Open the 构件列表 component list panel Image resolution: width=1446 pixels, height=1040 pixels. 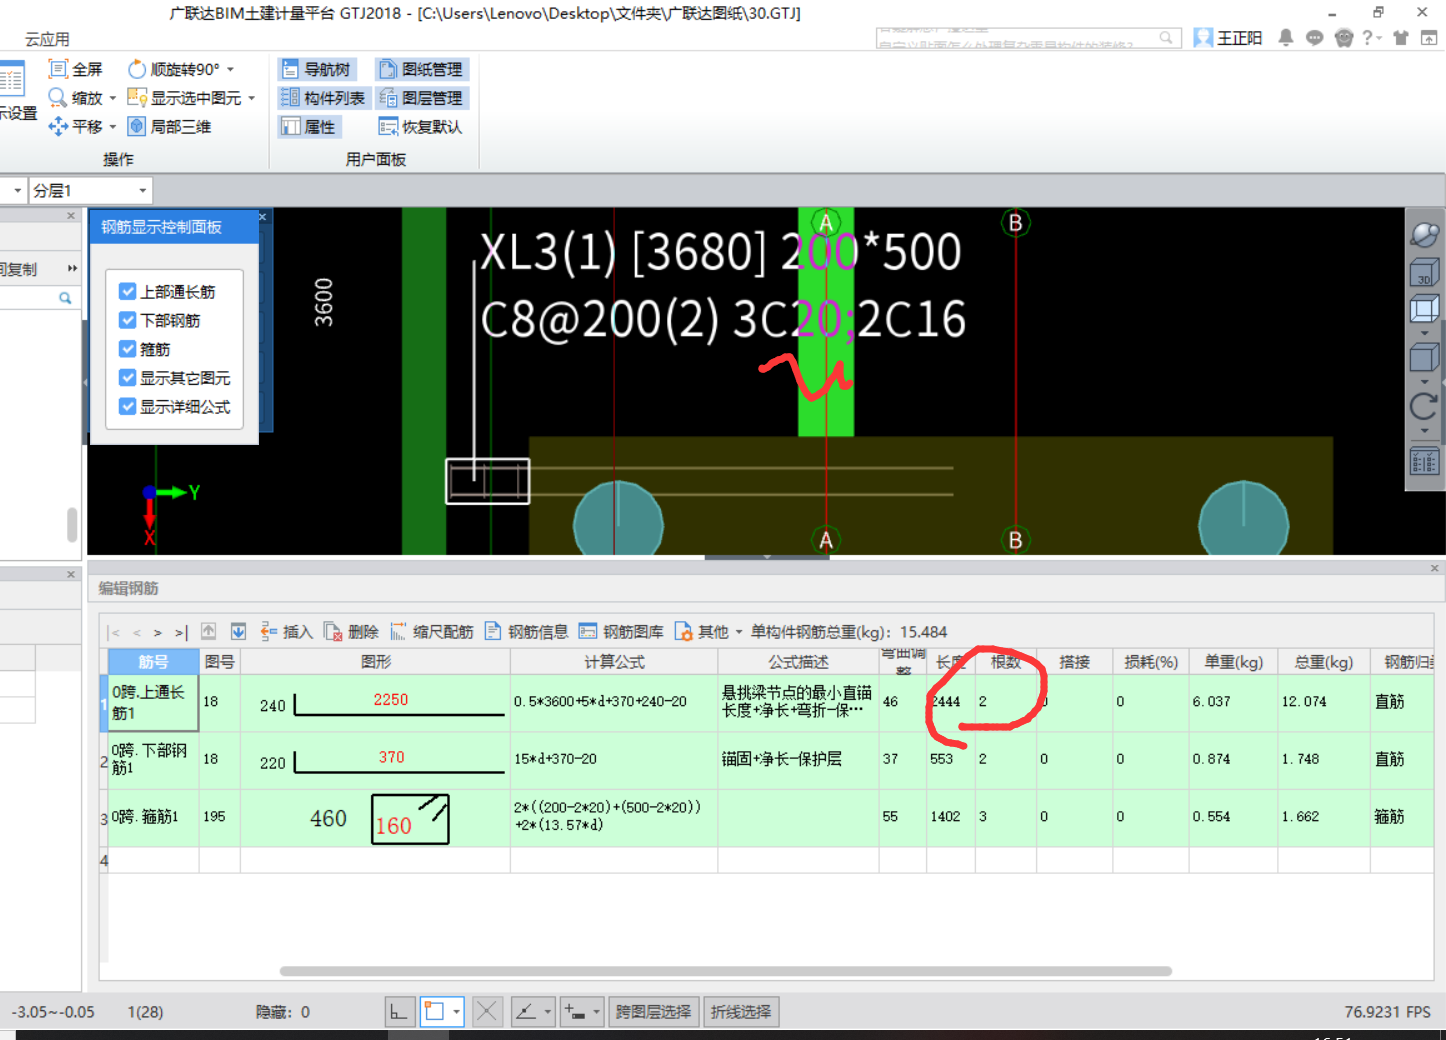coord(323,97)
